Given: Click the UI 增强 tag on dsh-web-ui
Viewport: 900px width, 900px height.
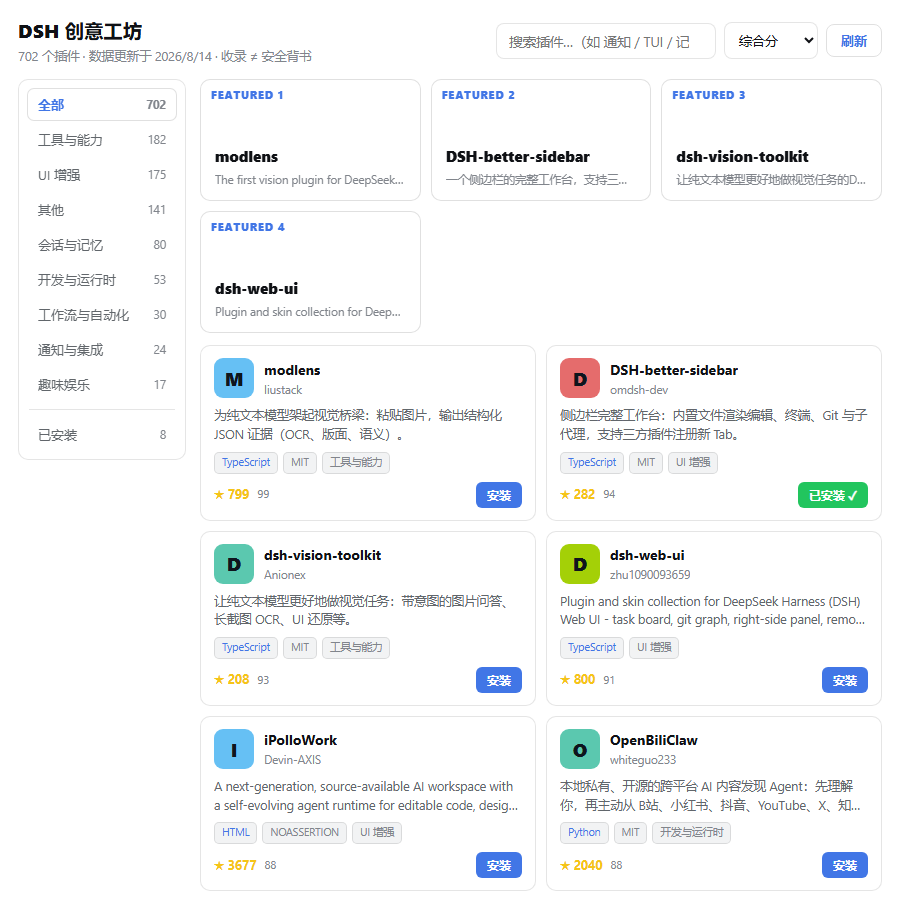Looking at the screenshot, I should [x=654, y=647].
